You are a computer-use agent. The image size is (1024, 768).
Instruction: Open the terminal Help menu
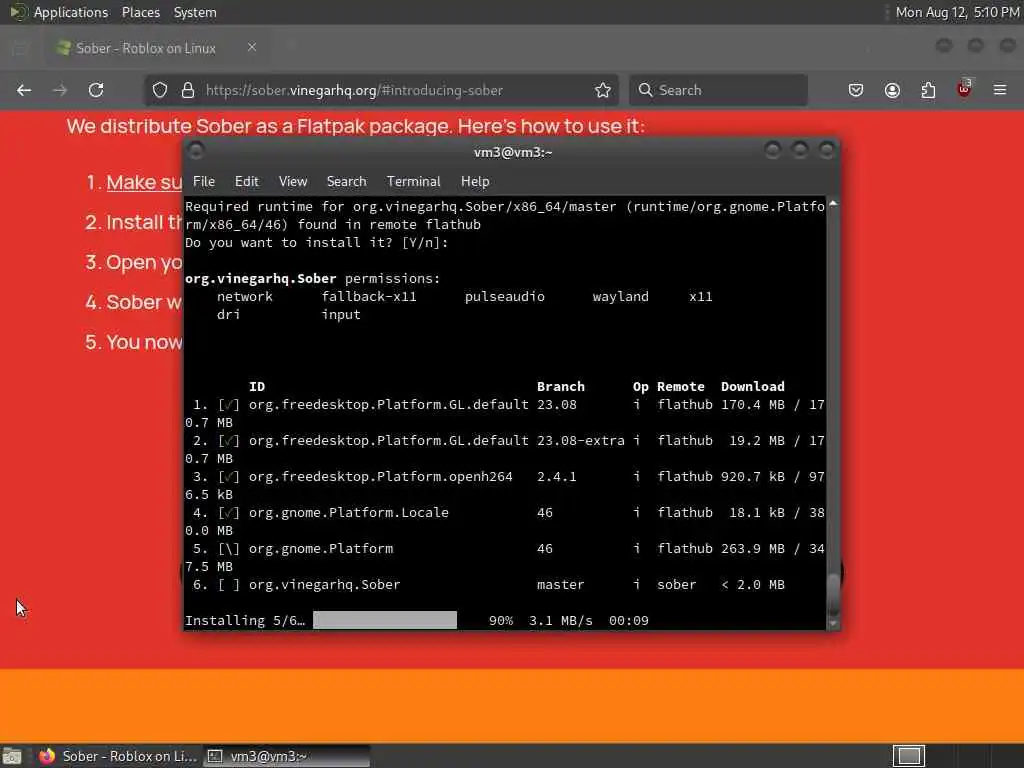[x=475, y=182]
